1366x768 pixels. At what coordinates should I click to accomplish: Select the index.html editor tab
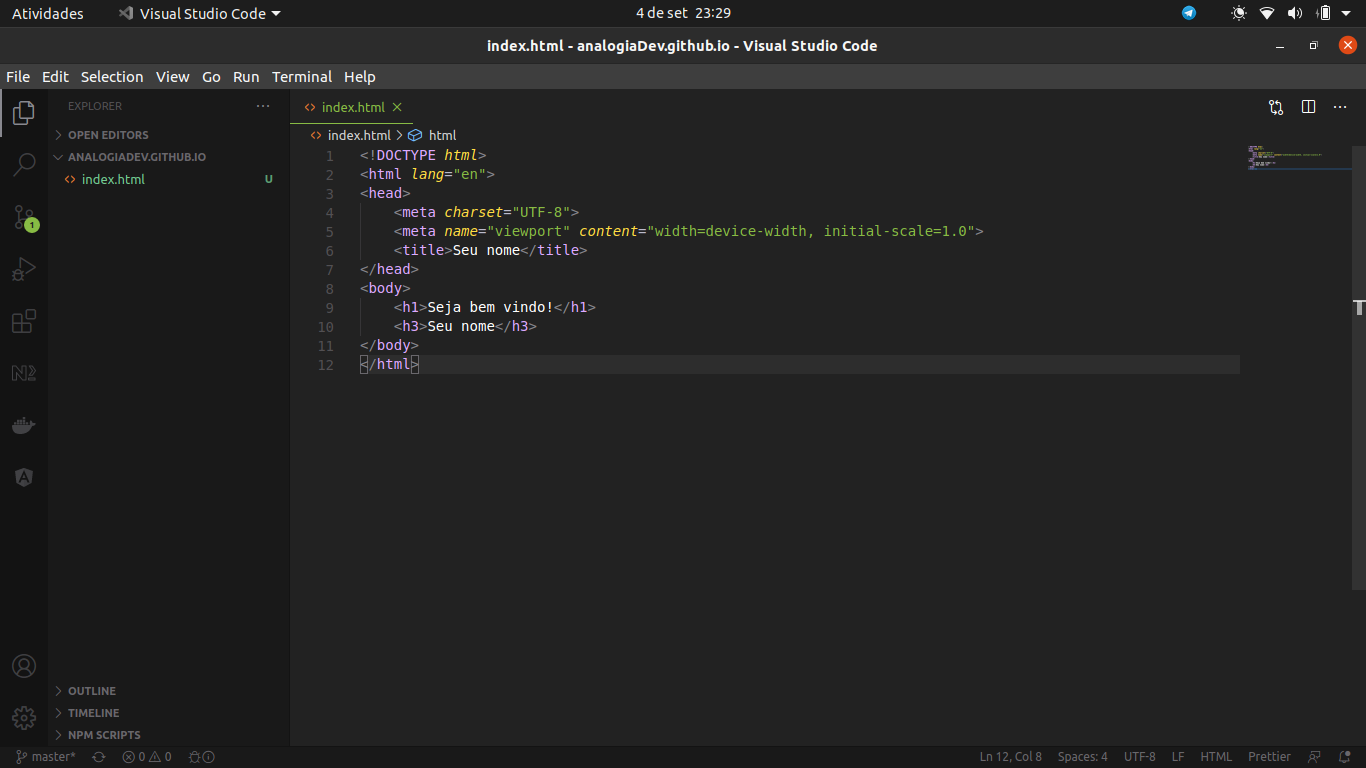click(x=351, y=107)
